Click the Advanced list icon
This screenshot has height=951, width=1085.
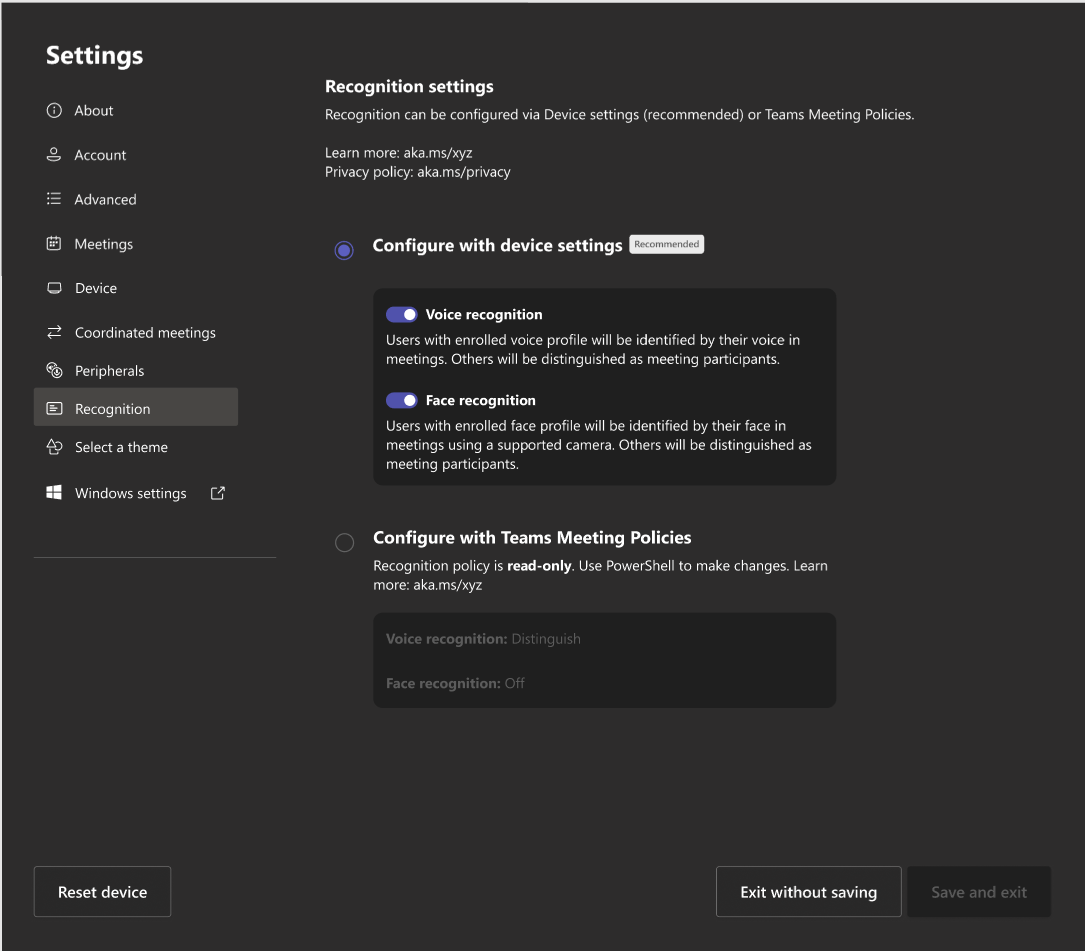pyautogui.click(x=54, y=199)
